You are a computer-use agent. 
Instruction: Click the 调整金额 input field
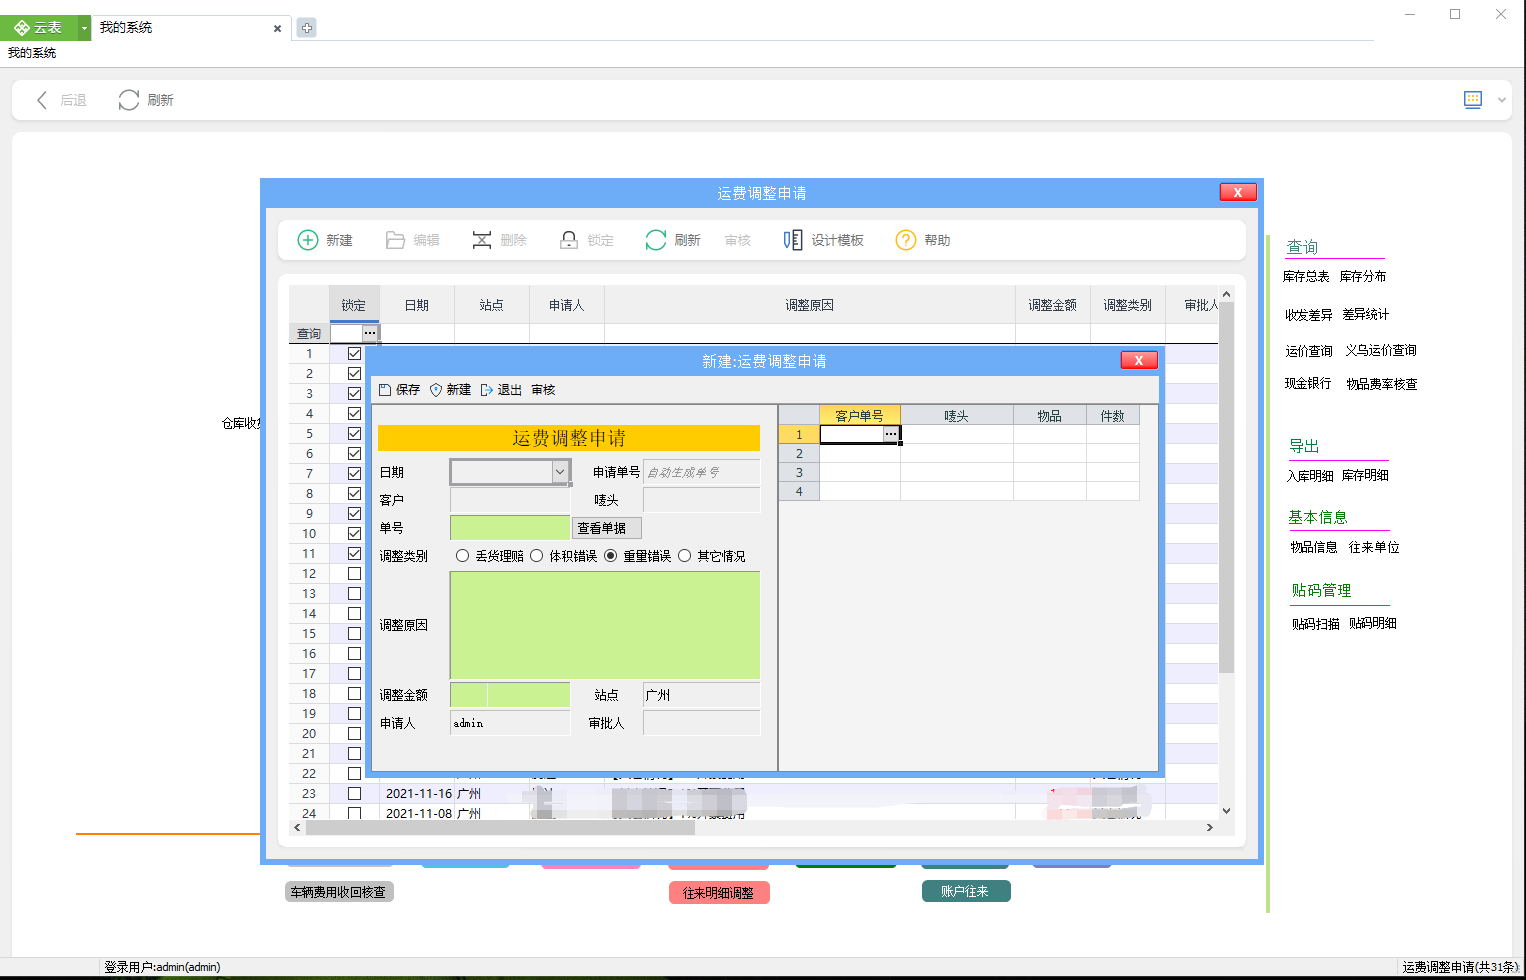[510, 695]
